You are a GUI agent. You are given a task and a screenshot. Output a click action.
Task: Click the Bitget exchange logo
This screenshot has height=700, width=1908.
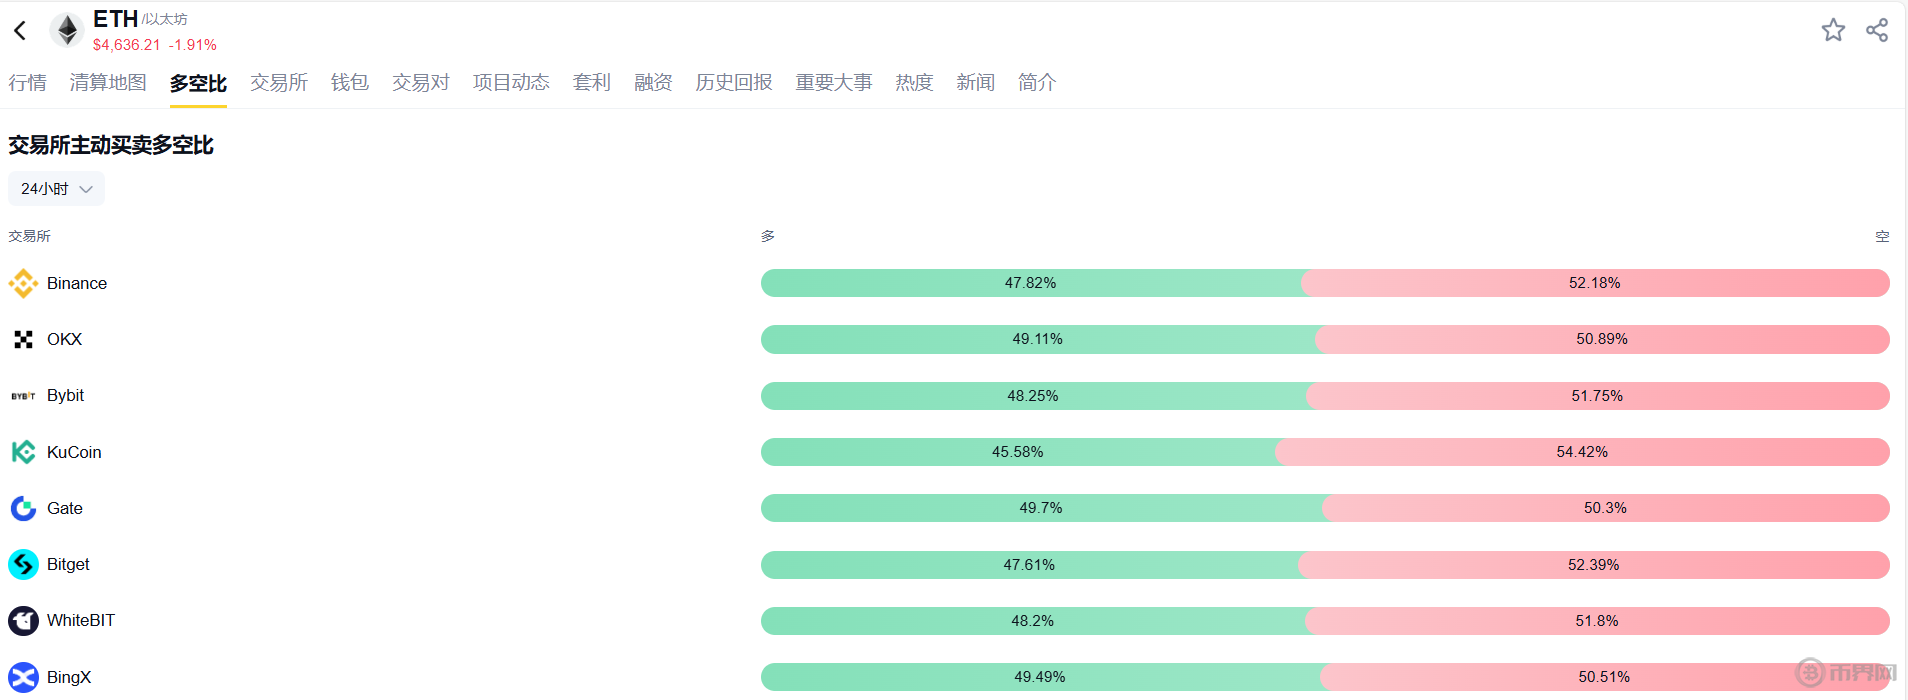coord(23,565)
